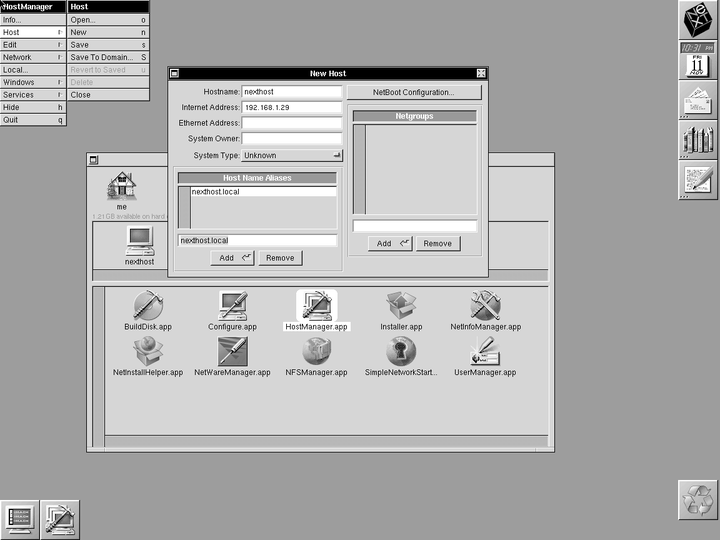Click Add under Host Name Aliases
The image size is (720, 540).
232,258
